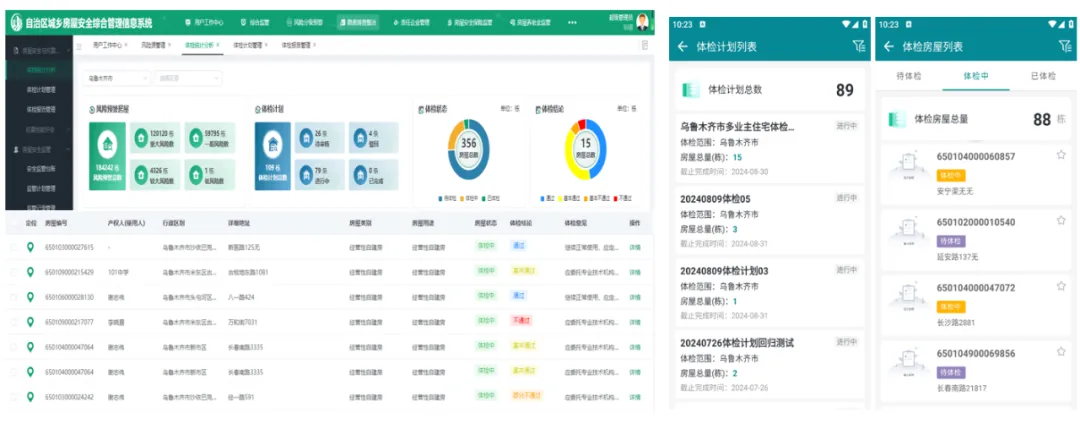Tick the select-all checkbox in the table header
This screenshot has height=429, width=1080.
click(14, 223)
